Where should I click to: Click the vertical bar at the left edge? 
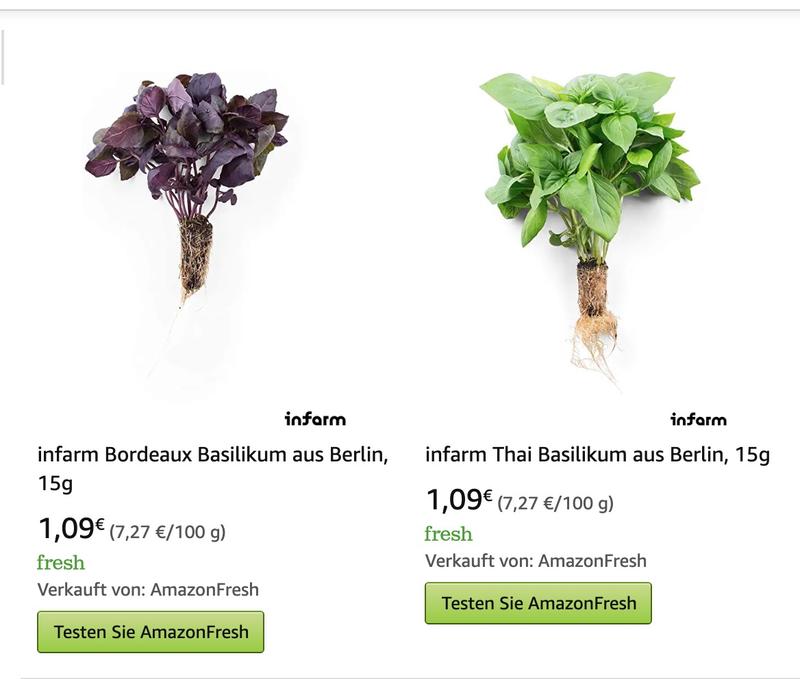(3, 57)
